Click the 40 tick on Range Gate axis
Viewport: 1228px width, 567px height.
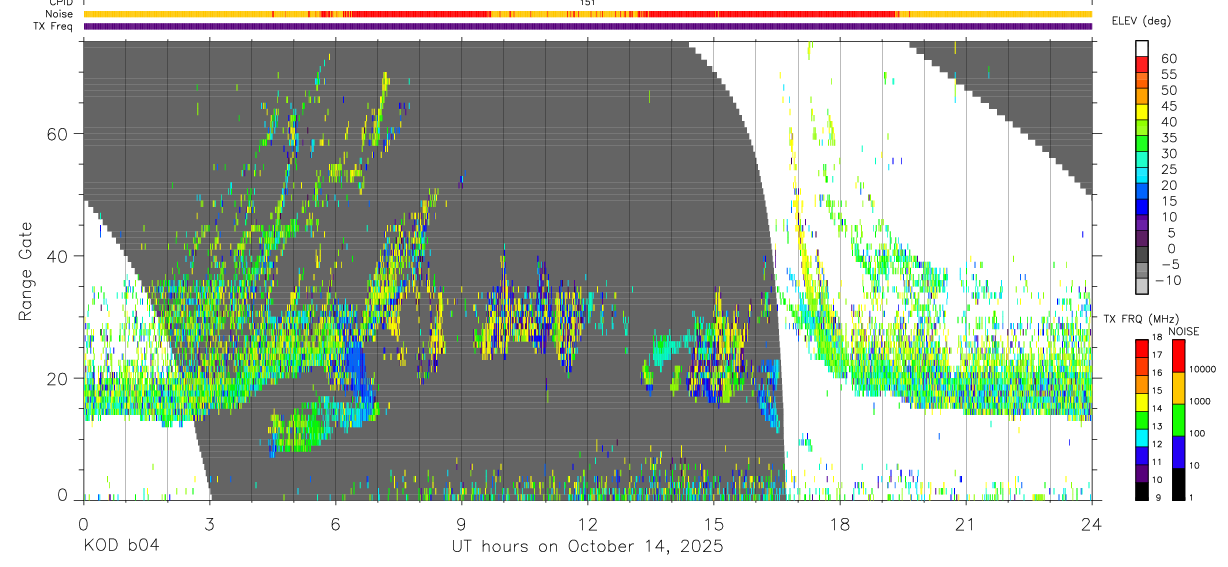(58, 255)
